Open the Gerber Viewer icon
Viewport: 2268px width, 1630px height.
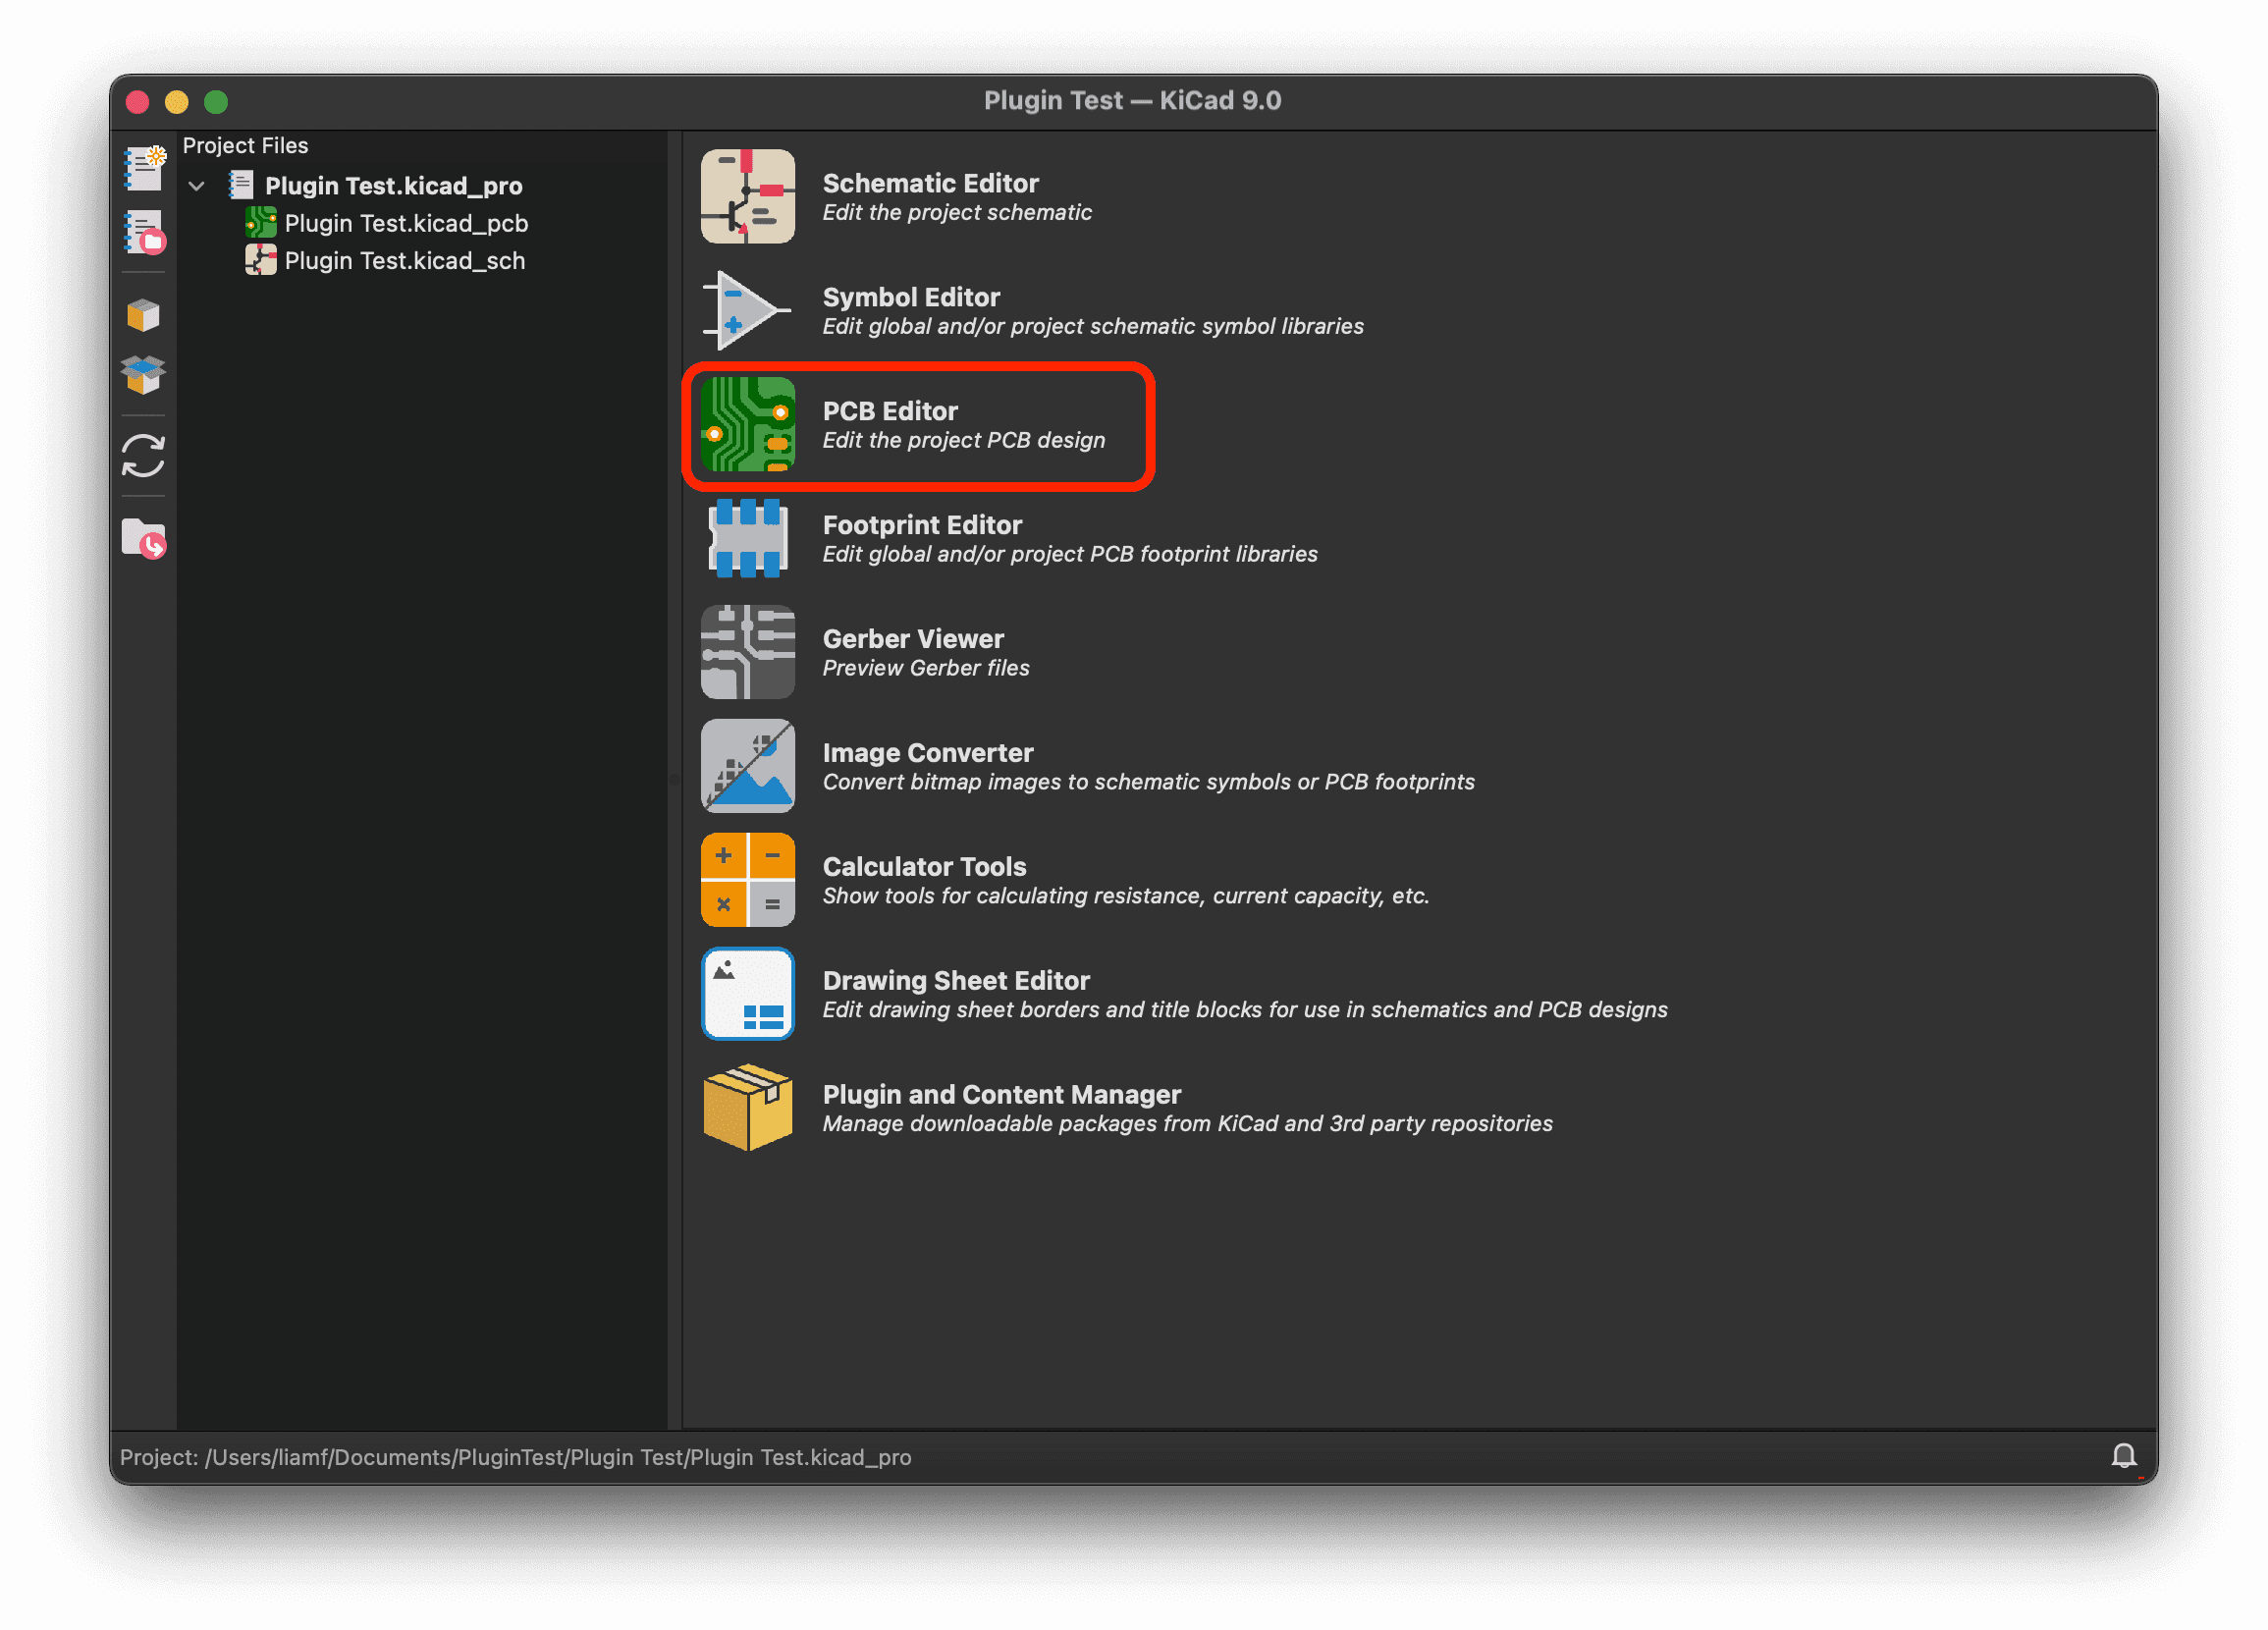tap(747, 652)
